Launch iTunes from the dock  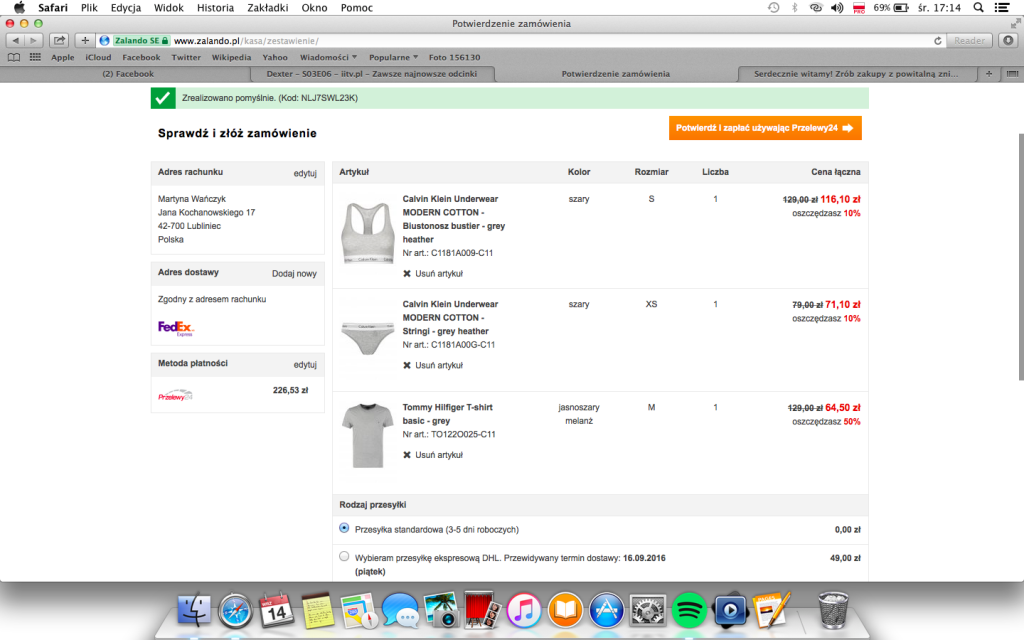(x=523, y=609)
